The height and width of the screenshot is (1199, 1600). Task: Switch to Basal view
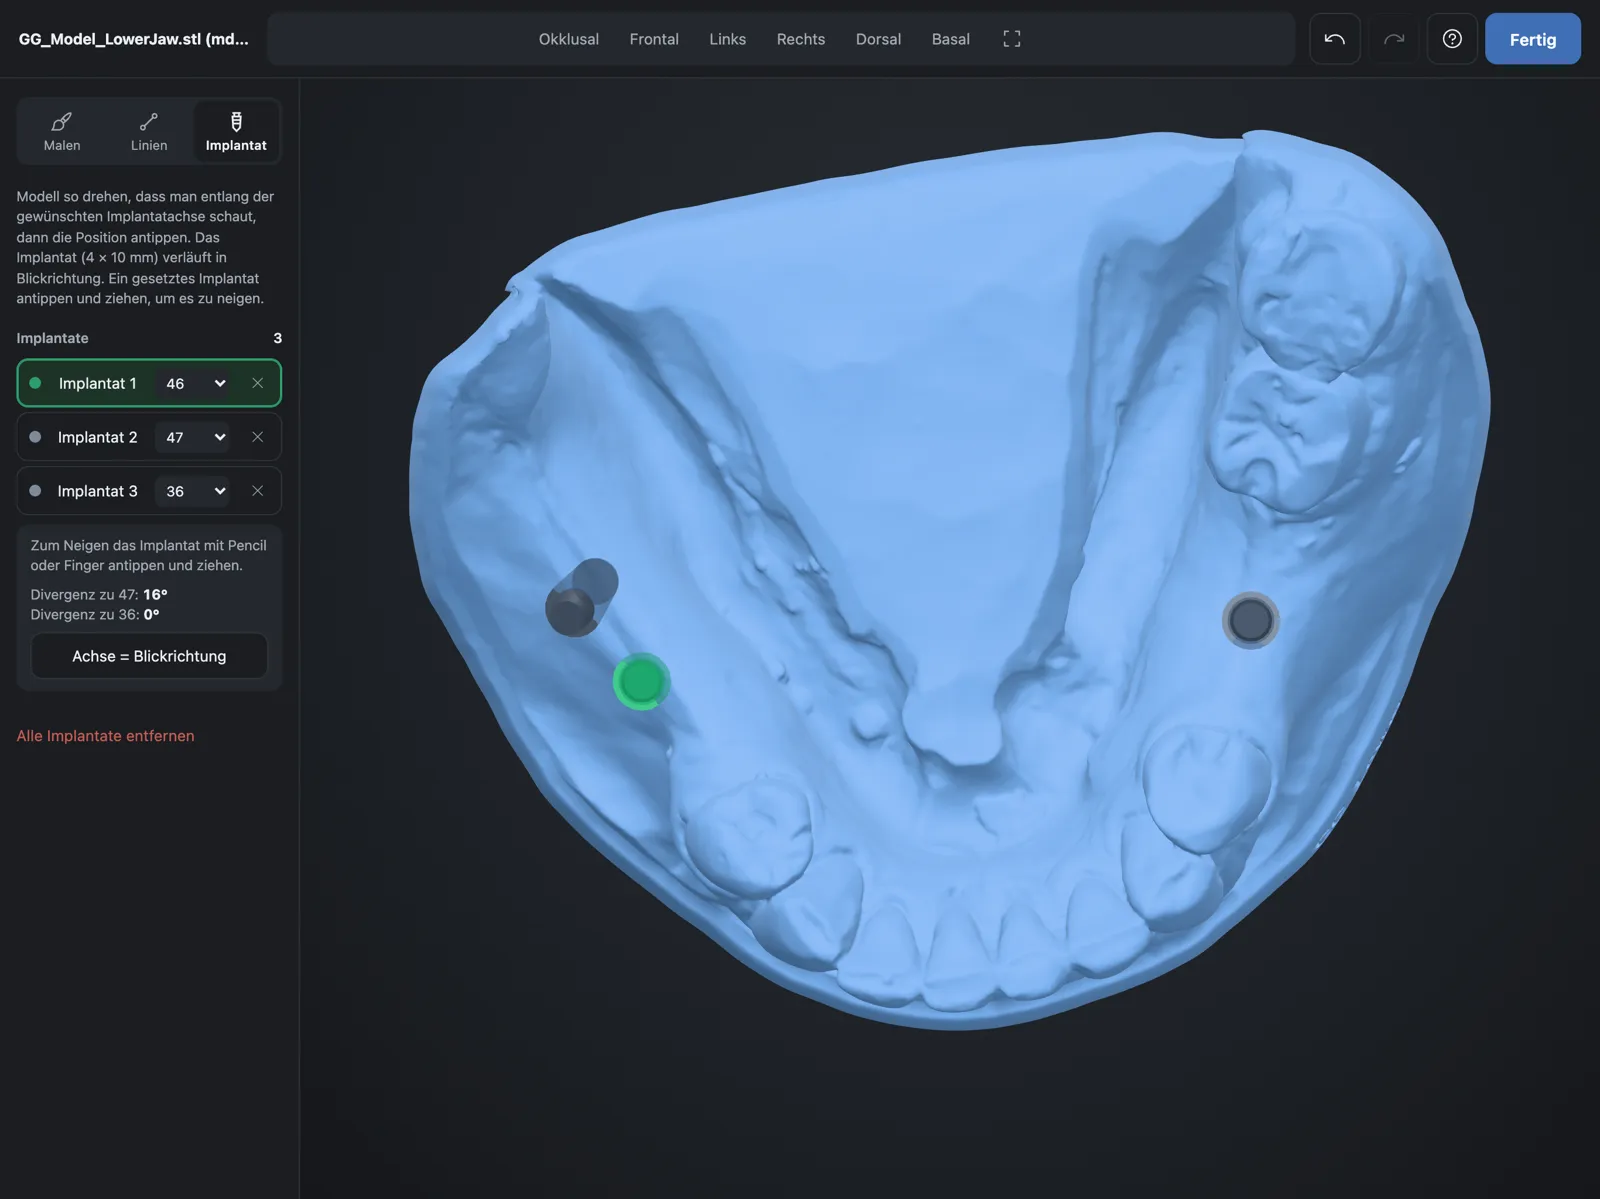coord(951,39)
